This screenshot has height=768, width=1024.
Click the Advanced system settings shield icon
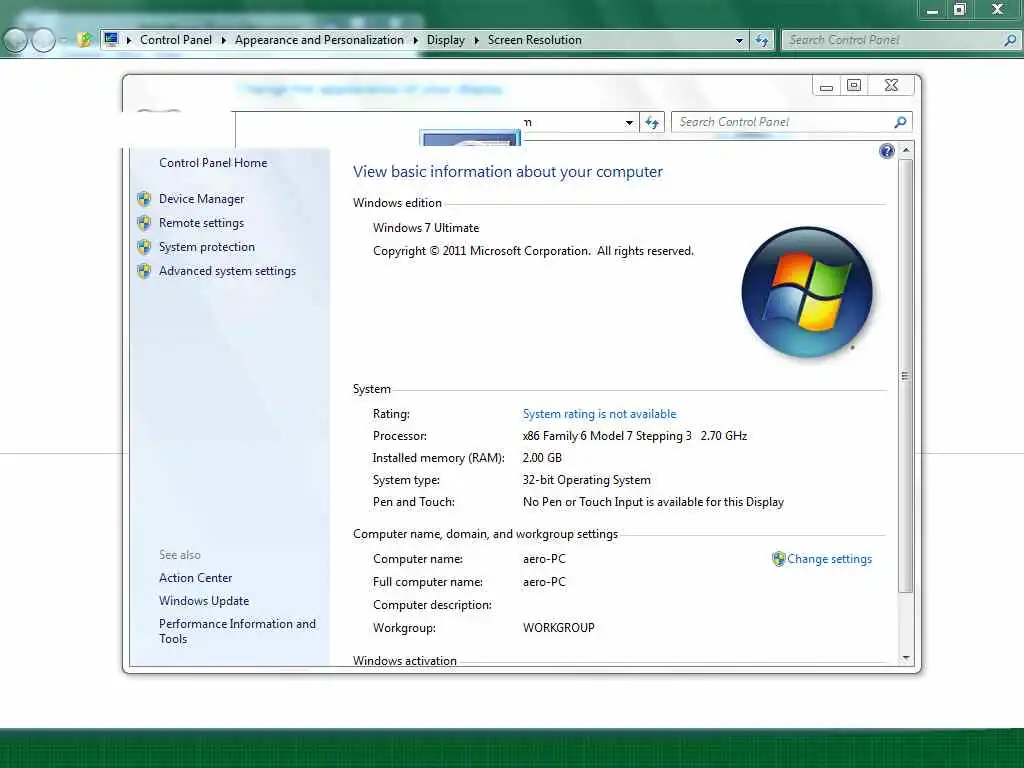[144, 271]
